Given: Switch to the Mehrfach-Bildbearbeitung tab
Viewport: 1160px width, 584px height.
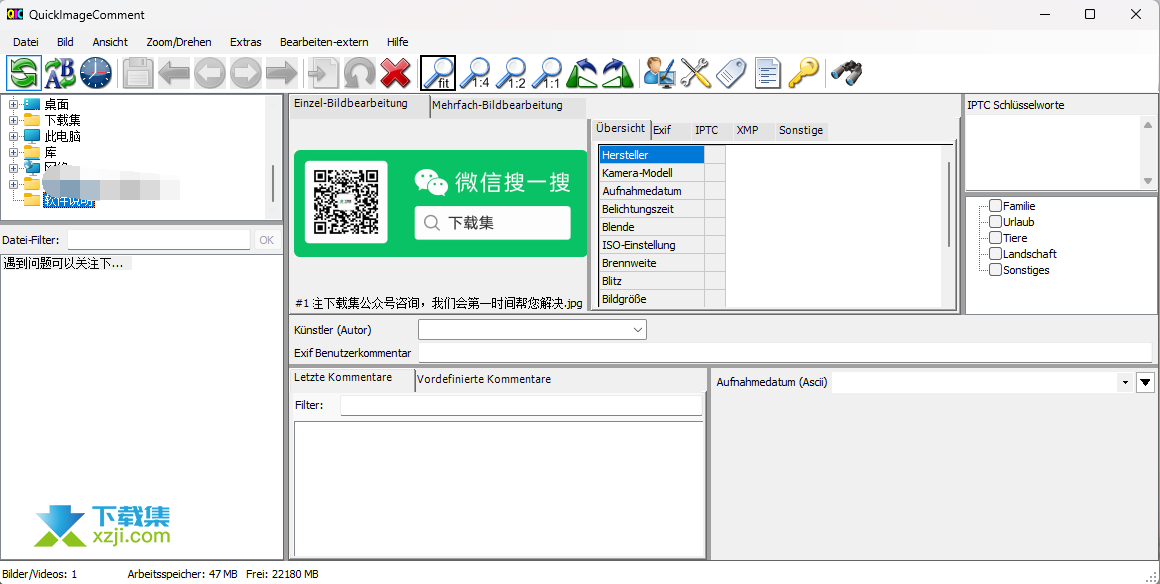Looking at the screenshot, I should tap(508, 106).
